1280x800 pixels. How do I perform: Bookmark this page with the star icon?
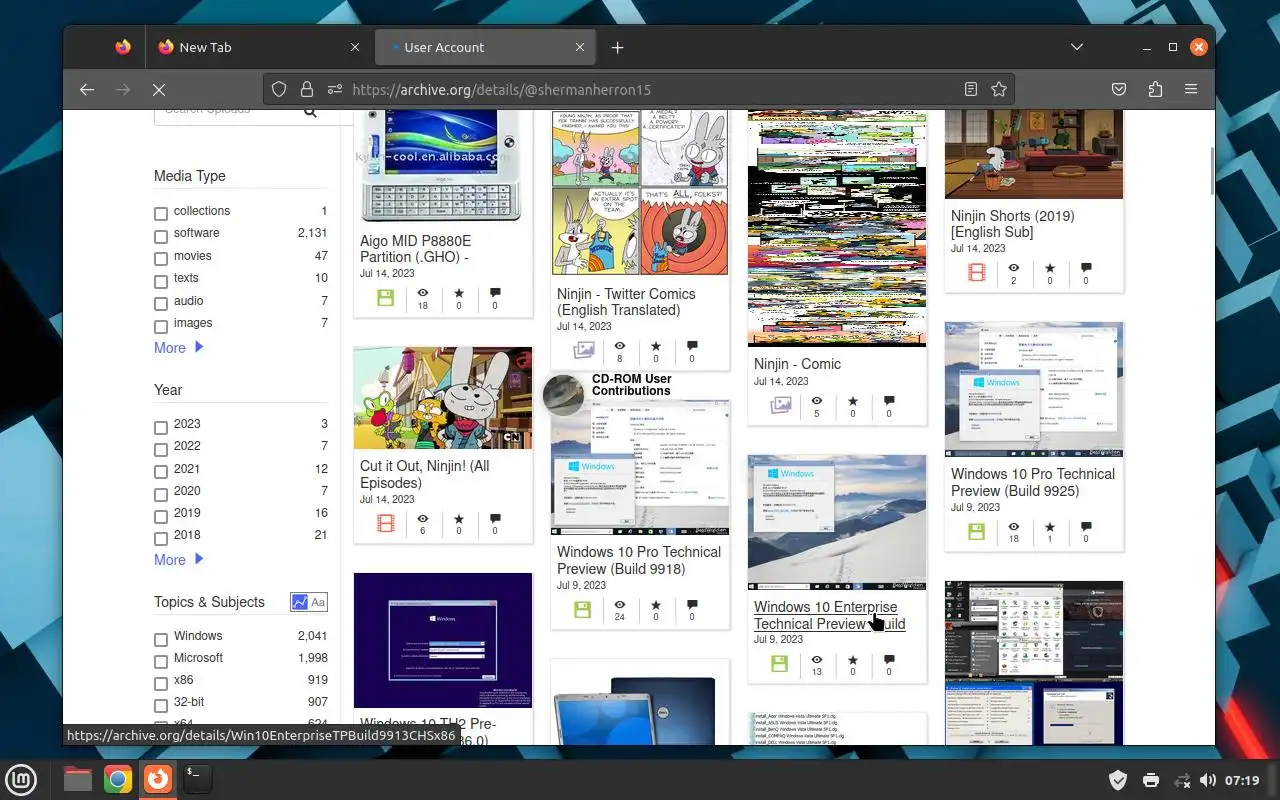pyautogui.click(x=998, y=89)
